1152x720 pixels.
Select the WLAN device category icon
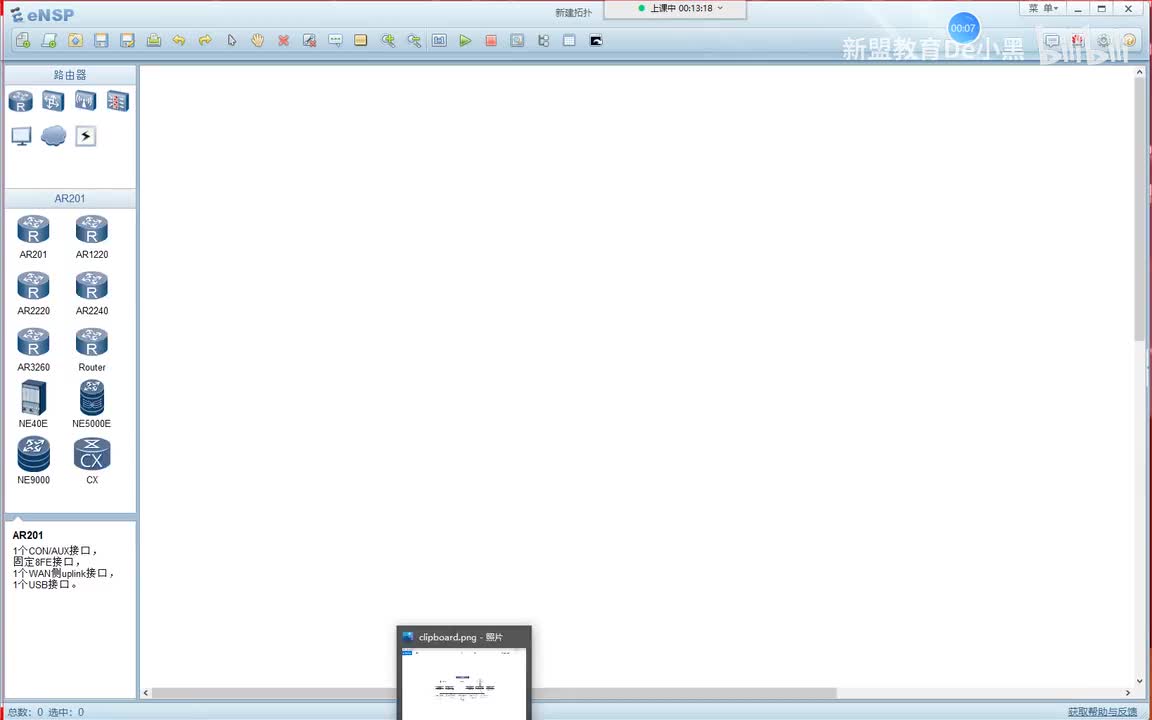[85, 101]
